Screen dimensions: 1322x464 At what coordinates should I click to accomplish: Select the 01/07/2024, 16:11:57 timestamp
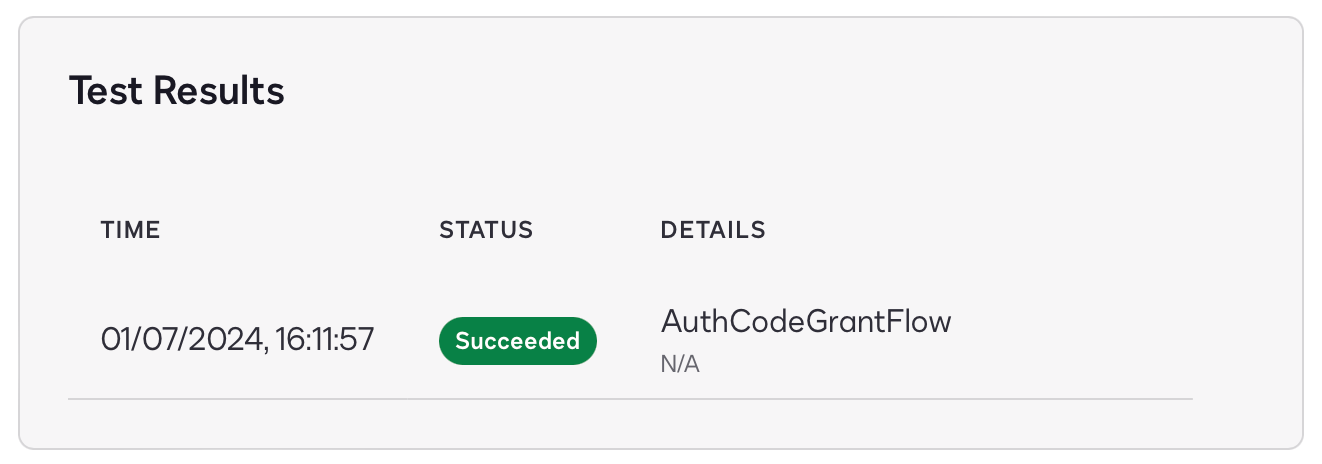pyautogui.click(x=237, y=339)
